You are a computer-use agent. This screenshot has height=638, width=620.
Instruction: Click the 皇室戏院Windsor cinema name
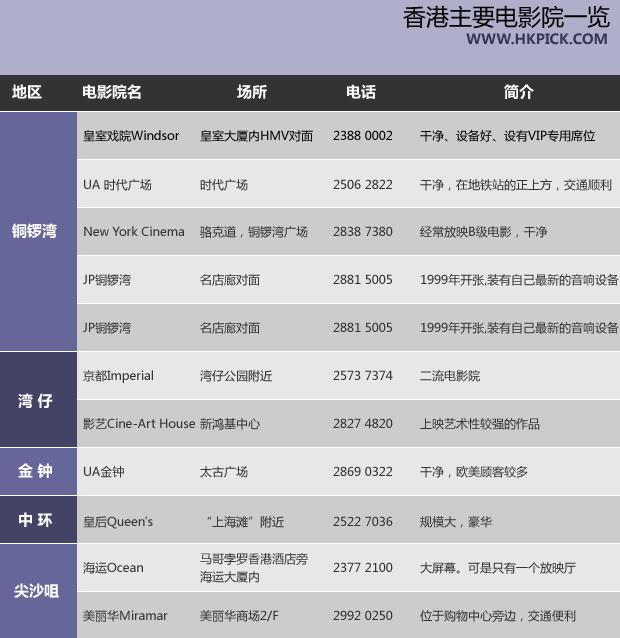(x=131, y=136)
